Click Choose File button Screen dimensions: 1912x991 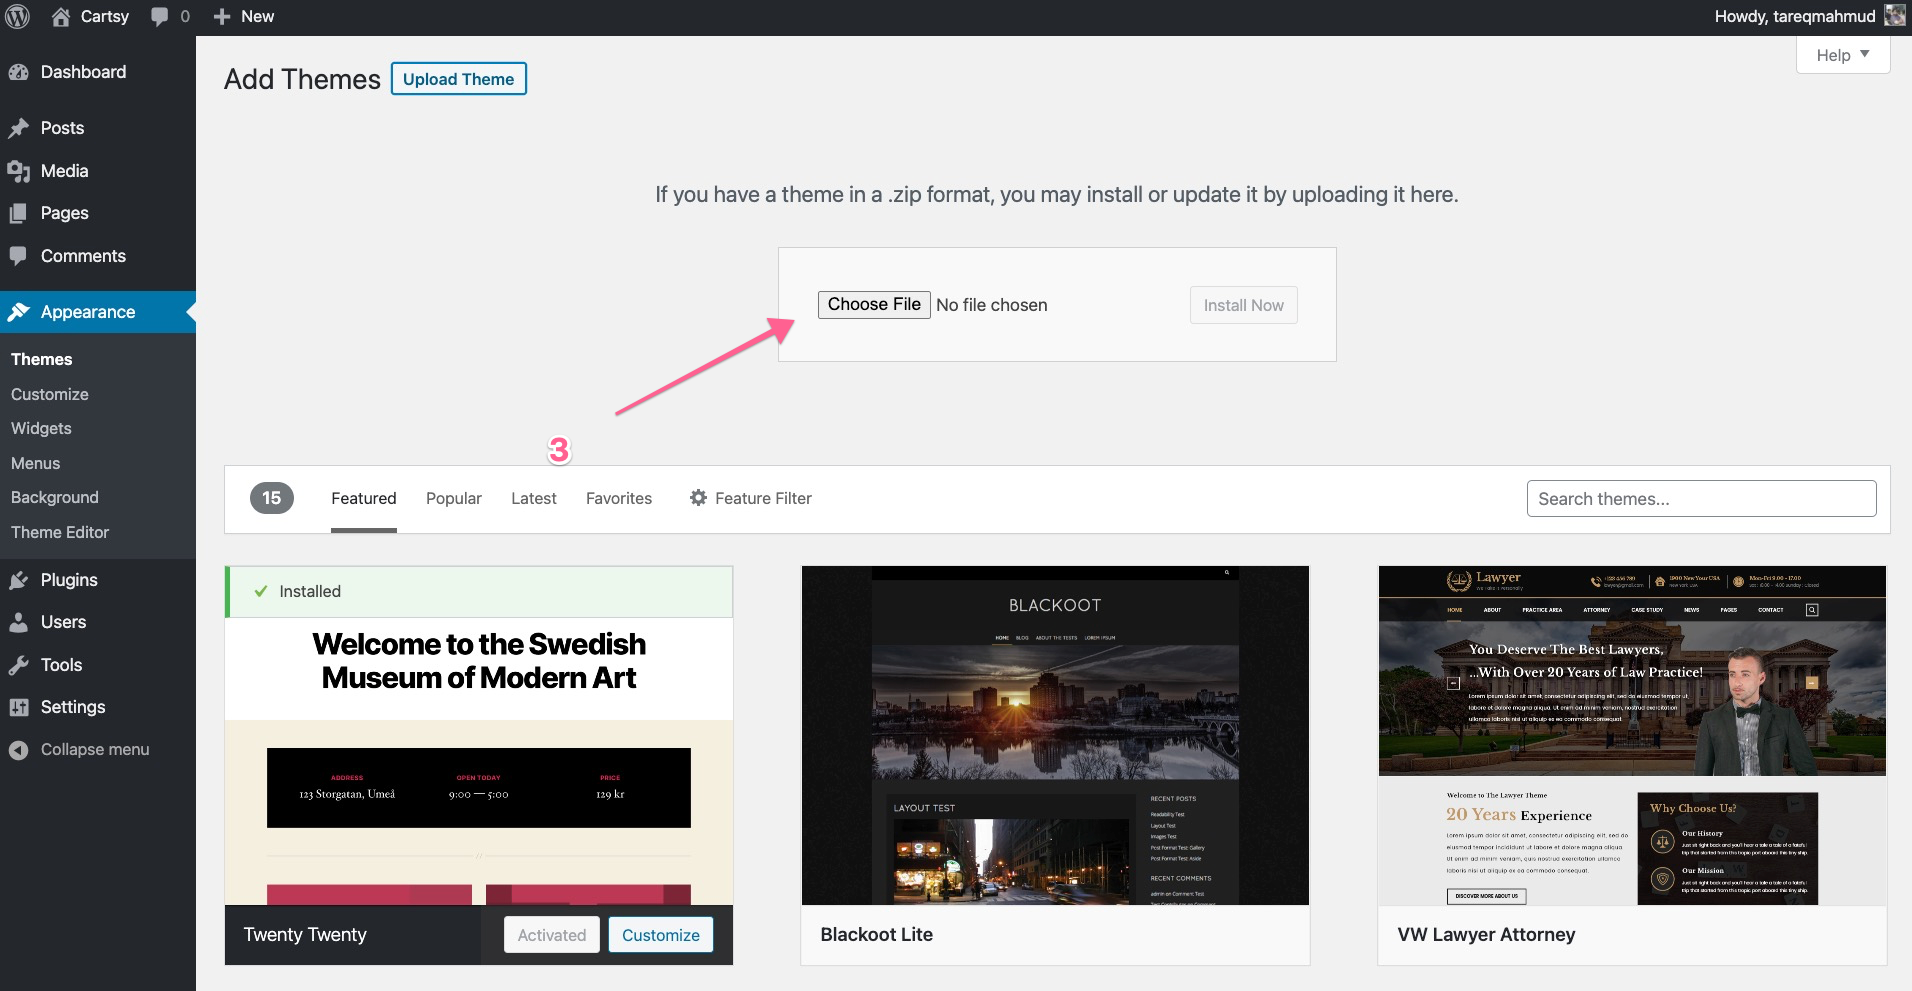874,305
